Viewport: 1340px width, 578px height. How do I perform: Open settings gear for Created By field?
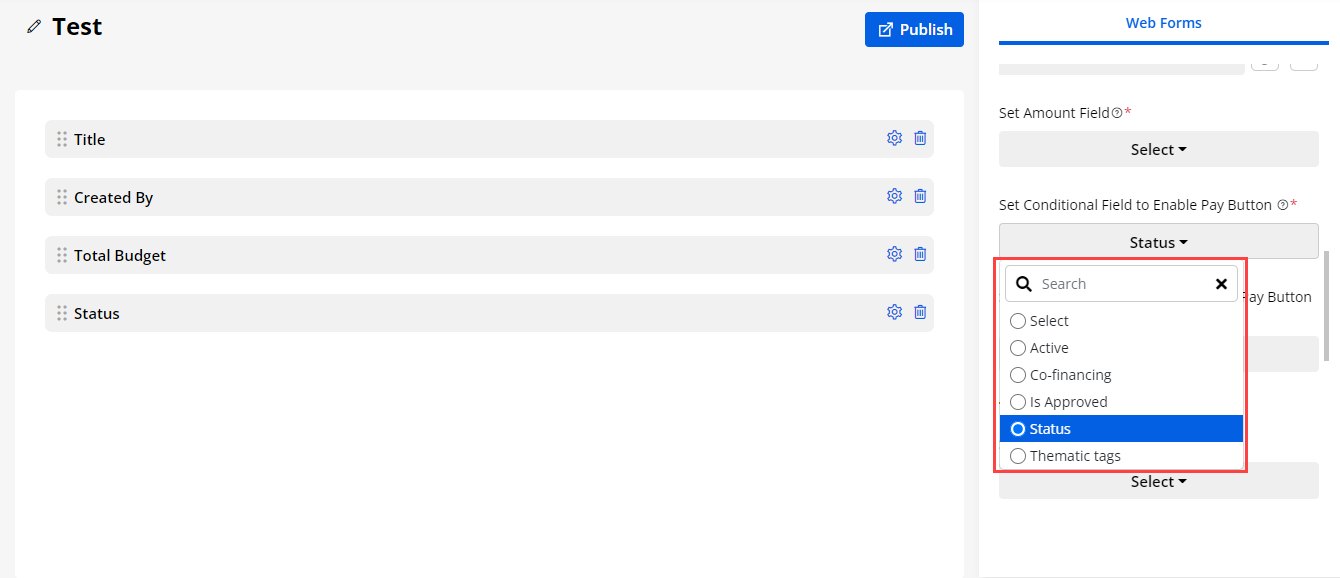click(894, 197)
